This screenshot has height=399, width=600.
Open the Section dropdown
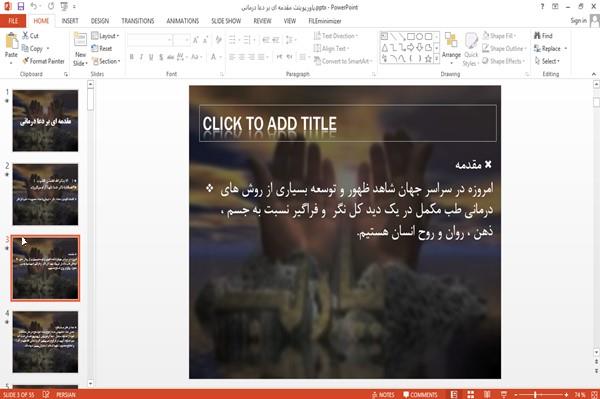(x=106, y=61)
